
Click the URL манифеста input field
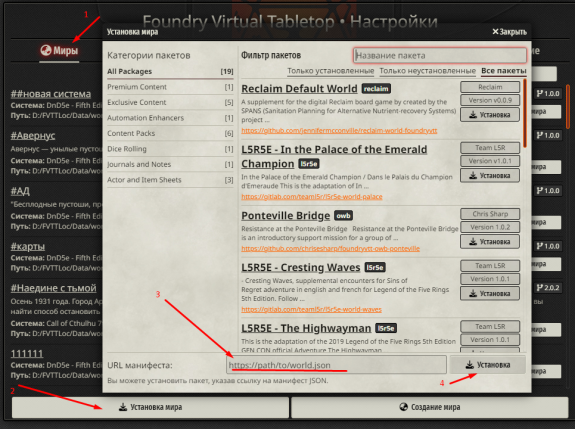(336, 365)
